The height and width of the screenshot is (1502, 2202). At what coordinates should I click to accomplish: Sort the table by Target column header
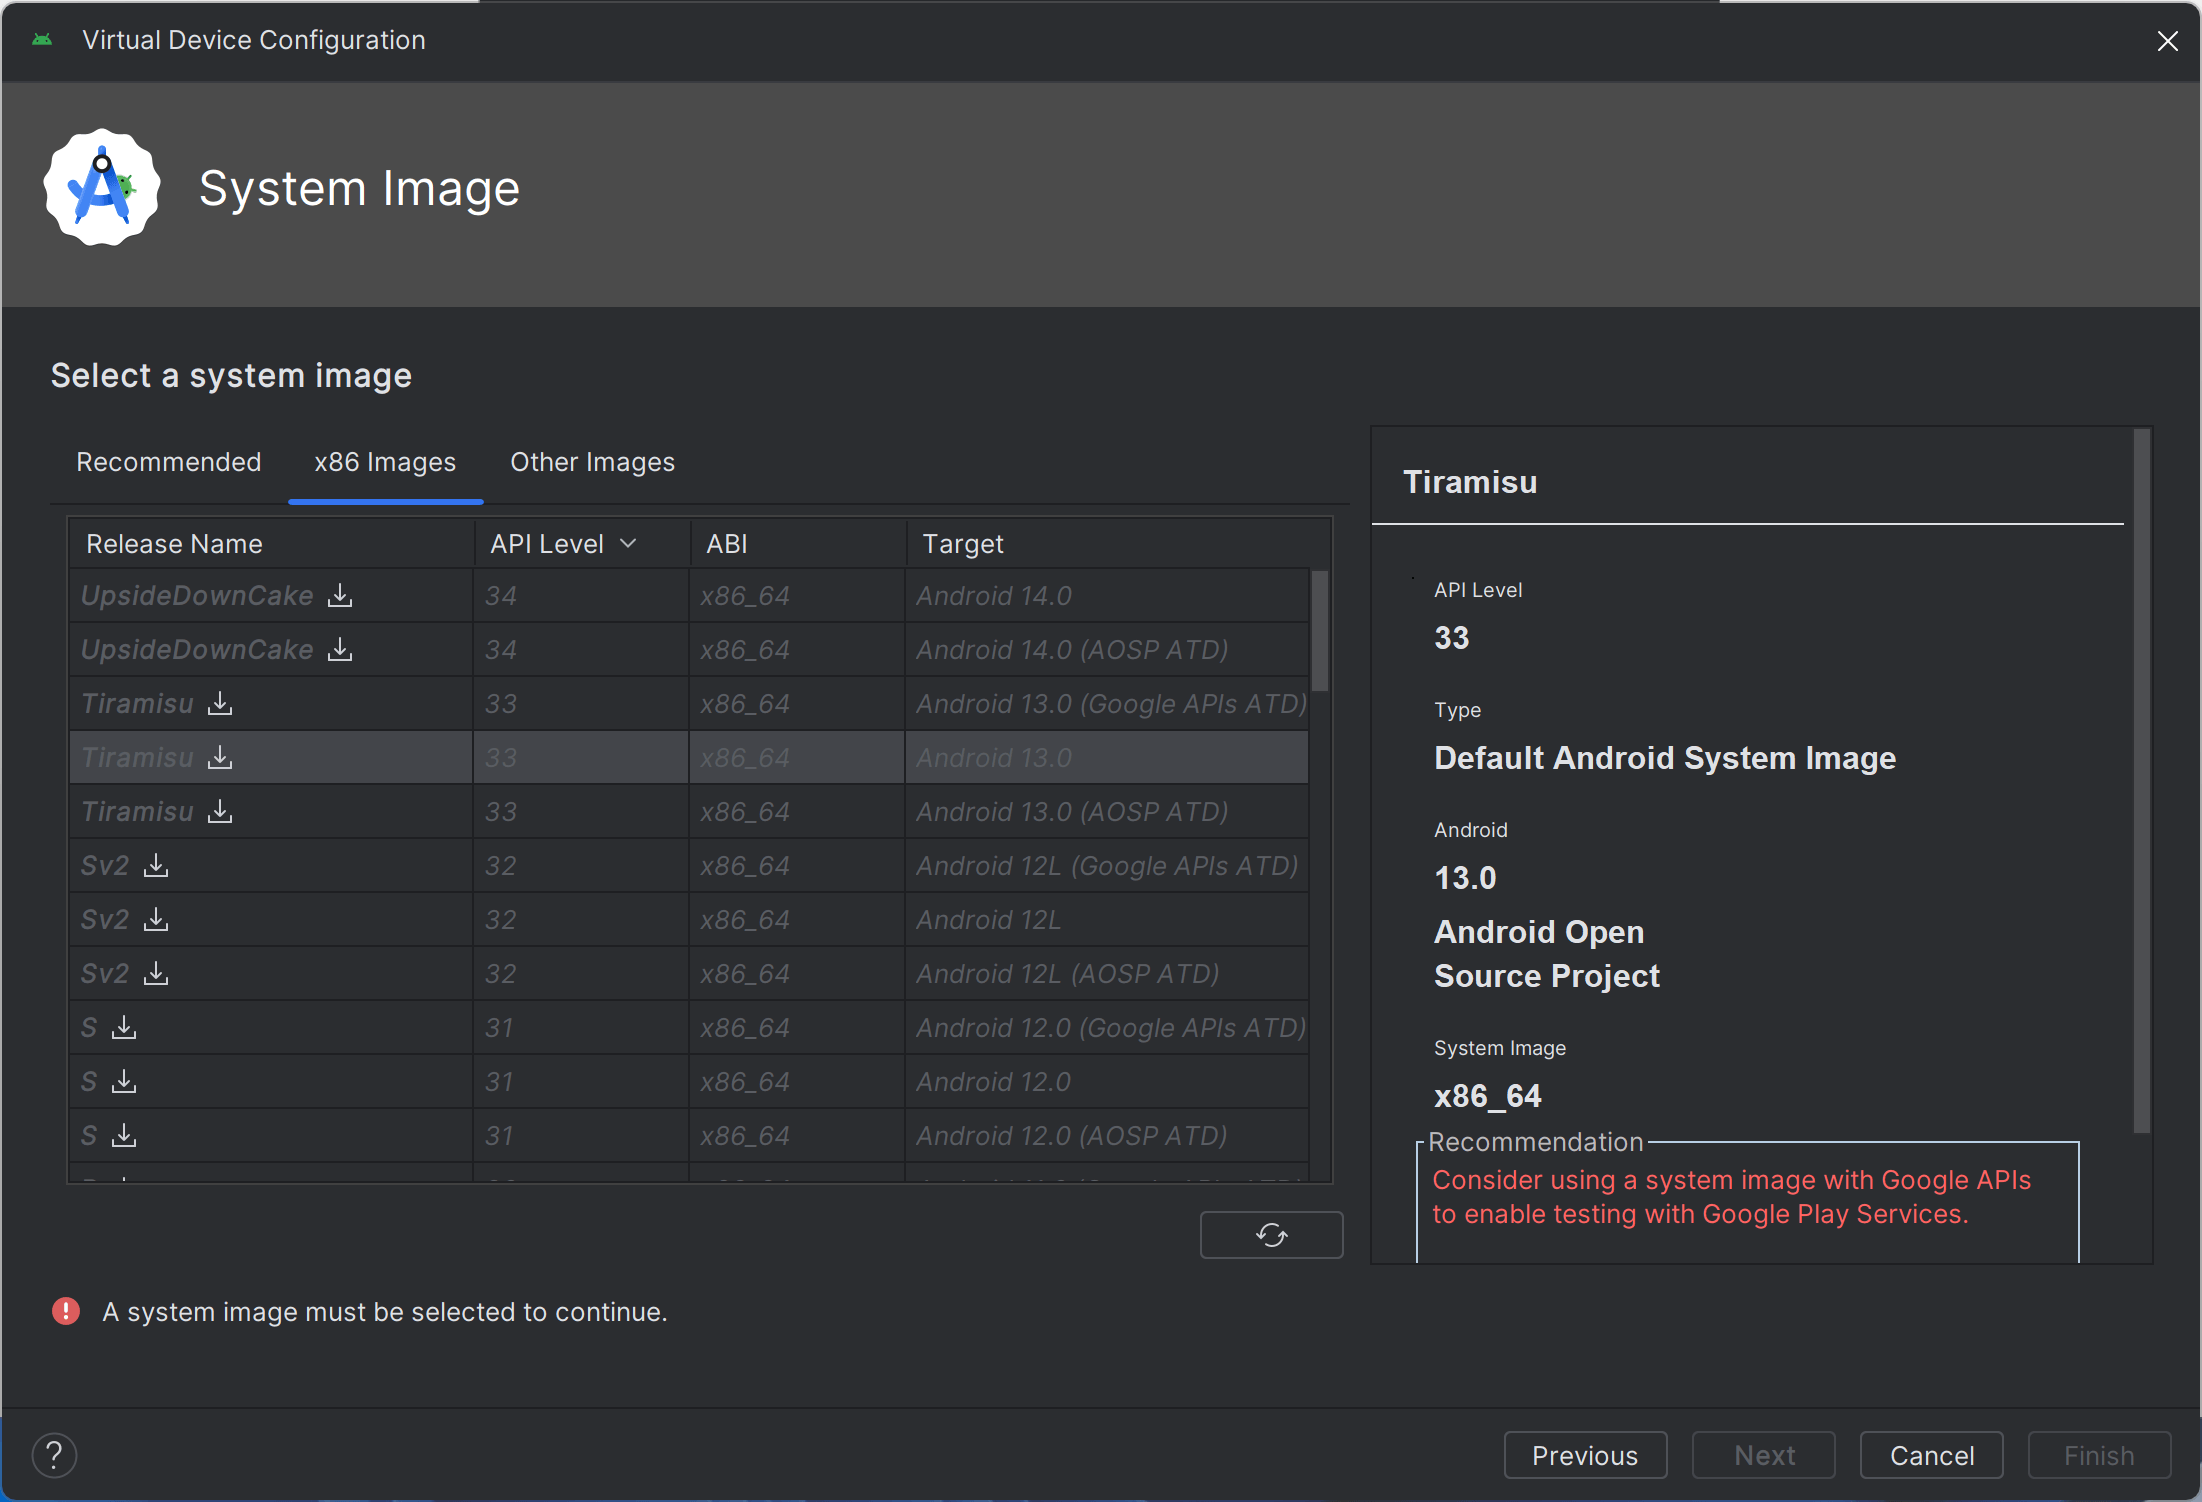pos(962,544)
